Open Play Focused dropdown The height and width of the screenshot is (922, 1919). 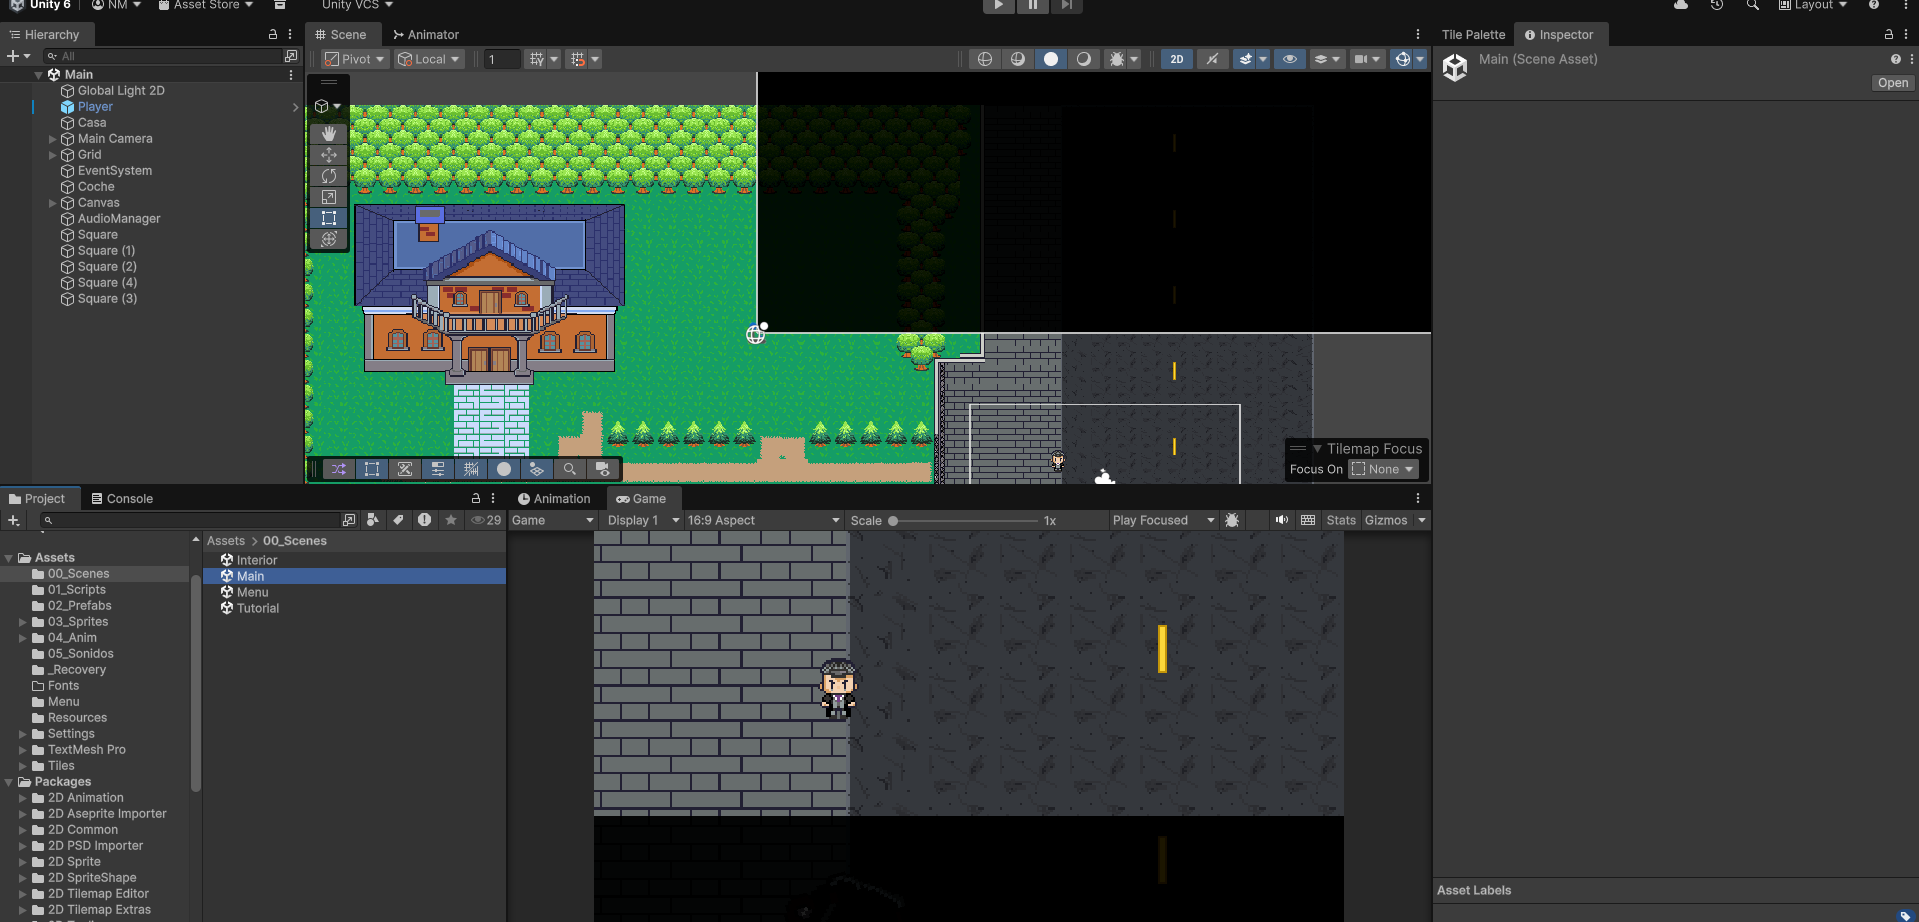point(1163,520)
